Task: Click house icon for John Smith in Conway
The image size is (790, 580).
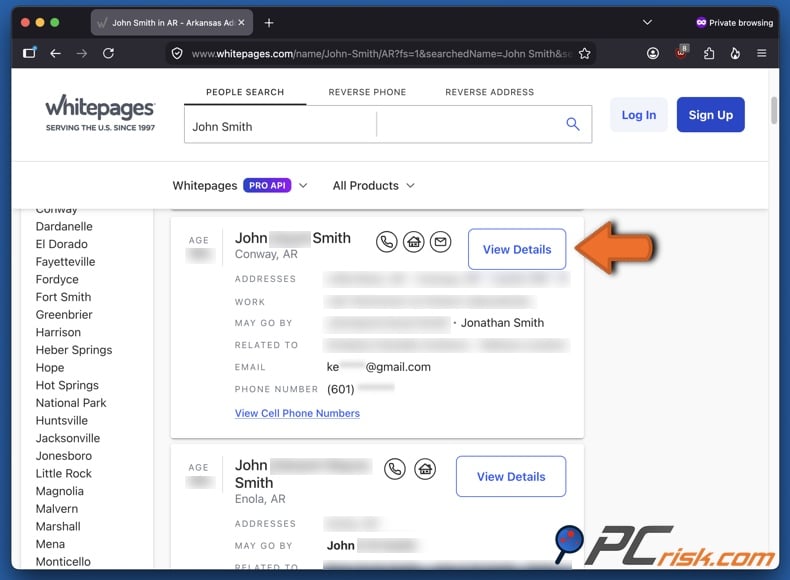Action: (414, 242)
